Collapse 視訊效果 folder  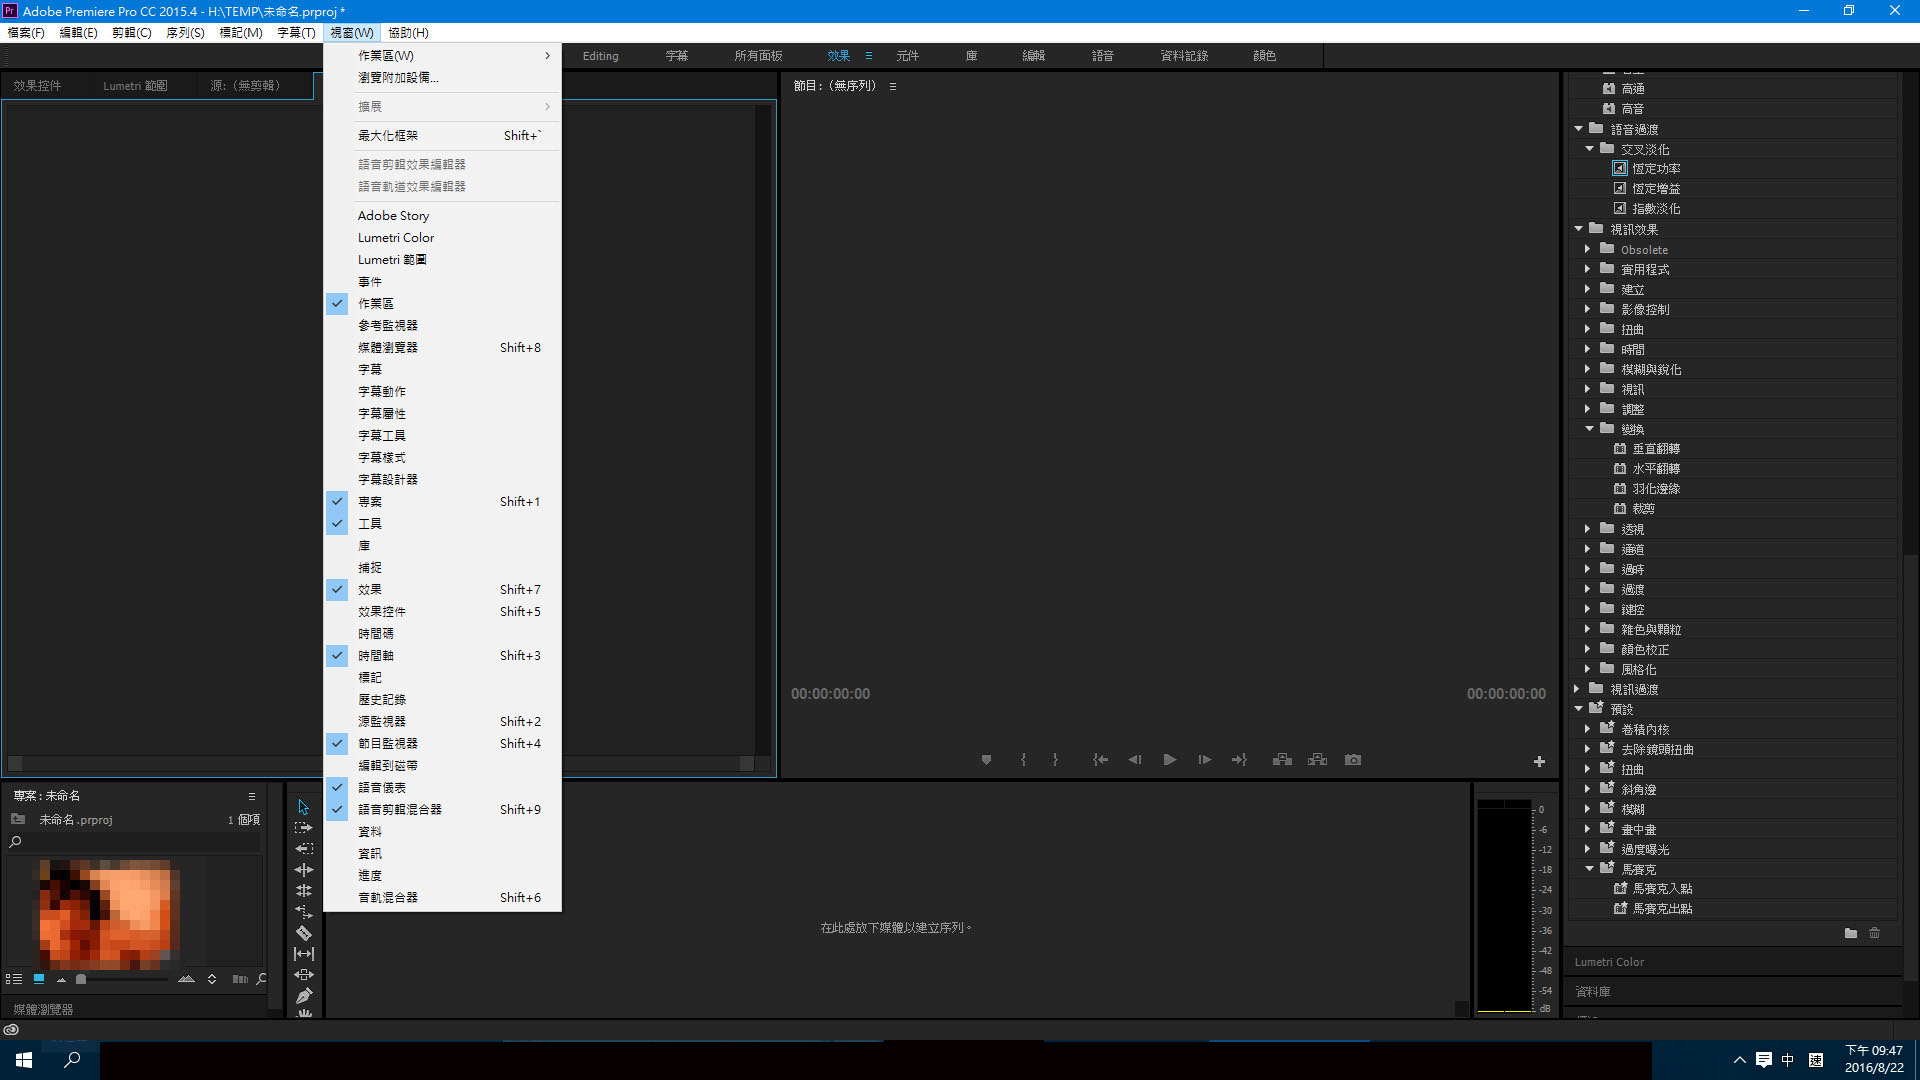click(x=1579, y=229)
